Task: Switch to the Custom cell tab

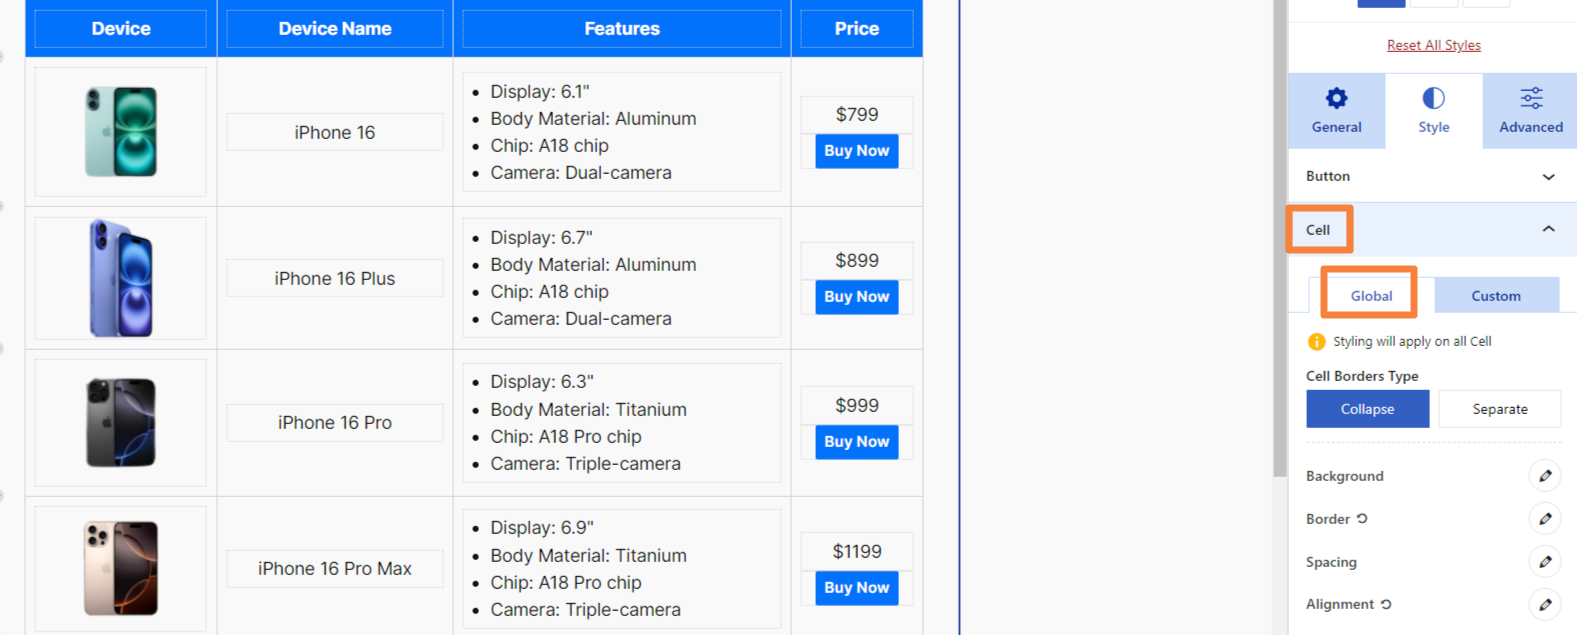Action: [1496, 296]
